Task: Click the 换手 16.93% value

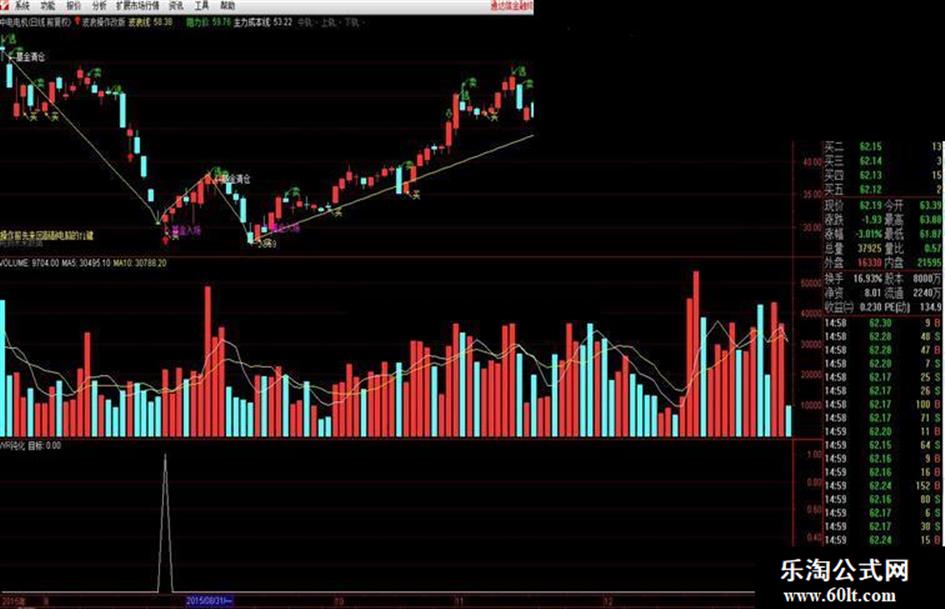Action: pos(868,279)
